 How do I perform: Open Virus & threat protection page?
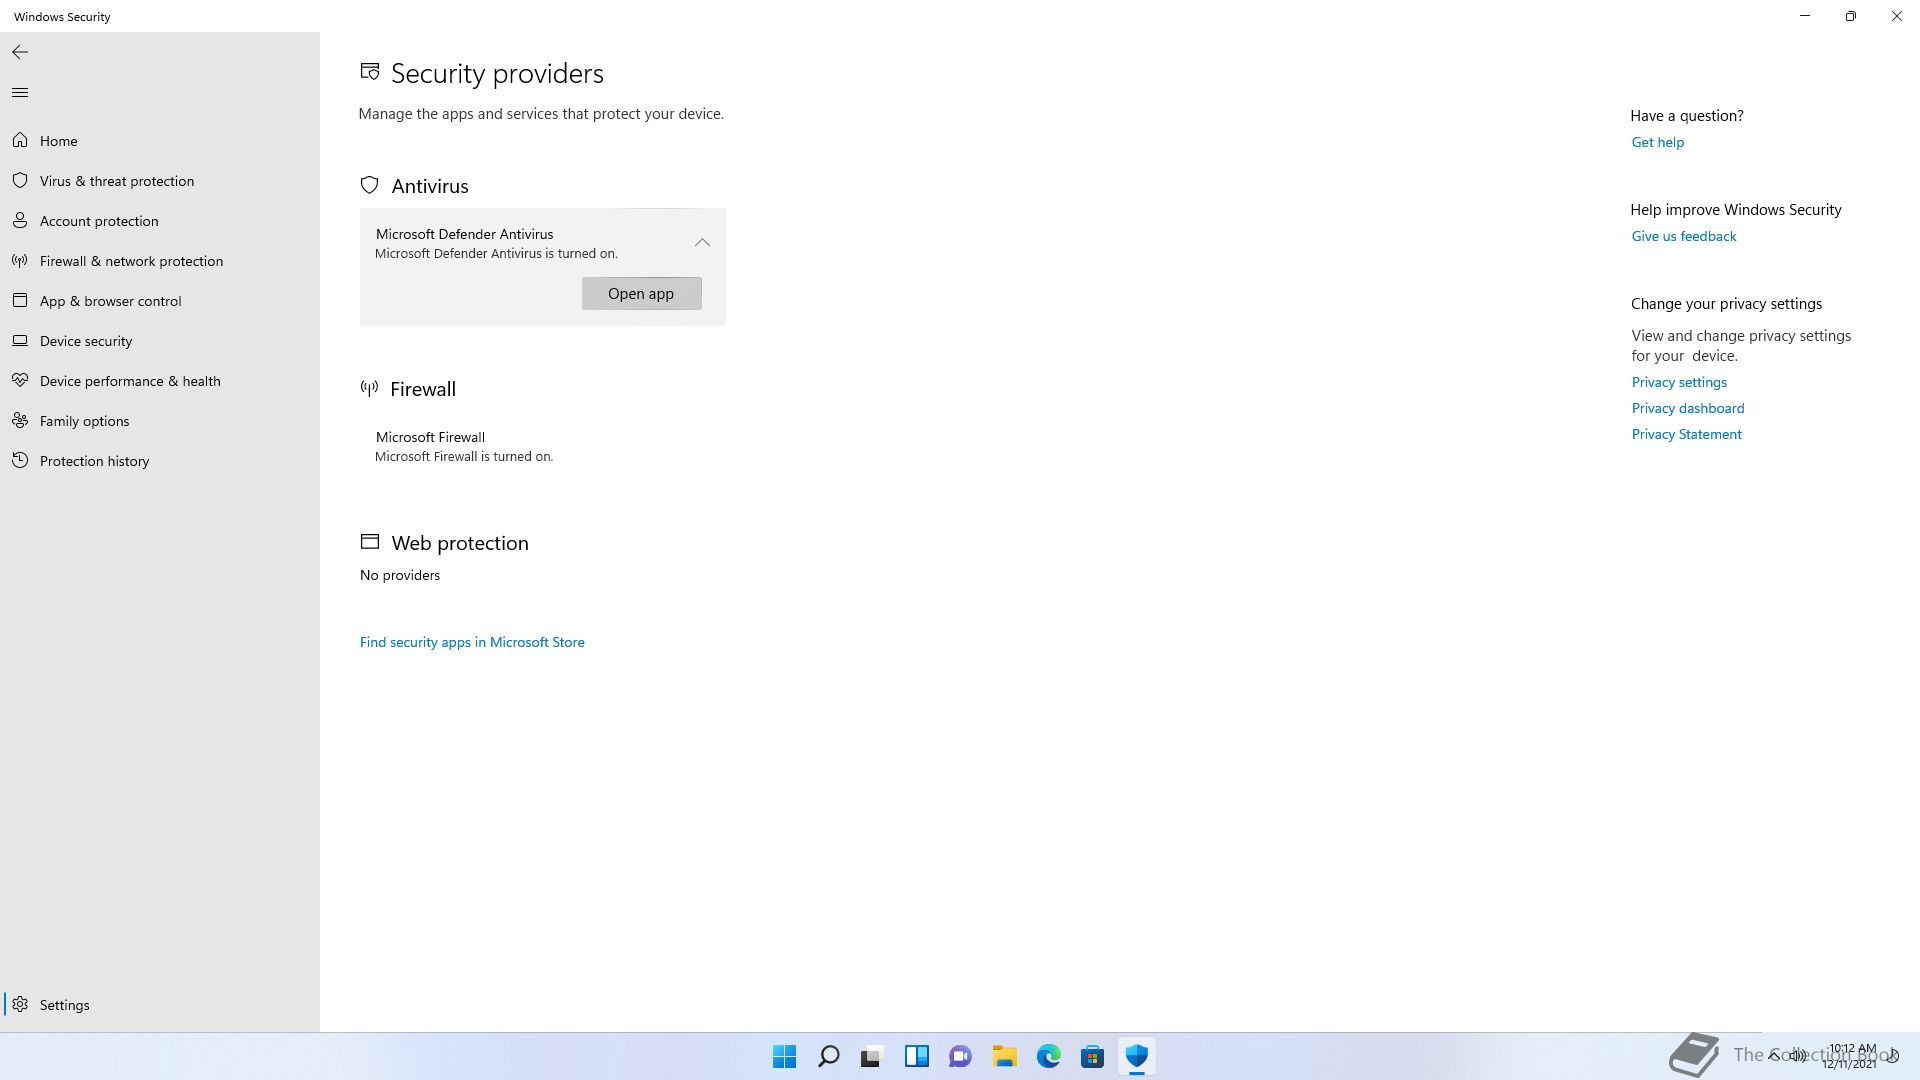click(x=116, y=181)
